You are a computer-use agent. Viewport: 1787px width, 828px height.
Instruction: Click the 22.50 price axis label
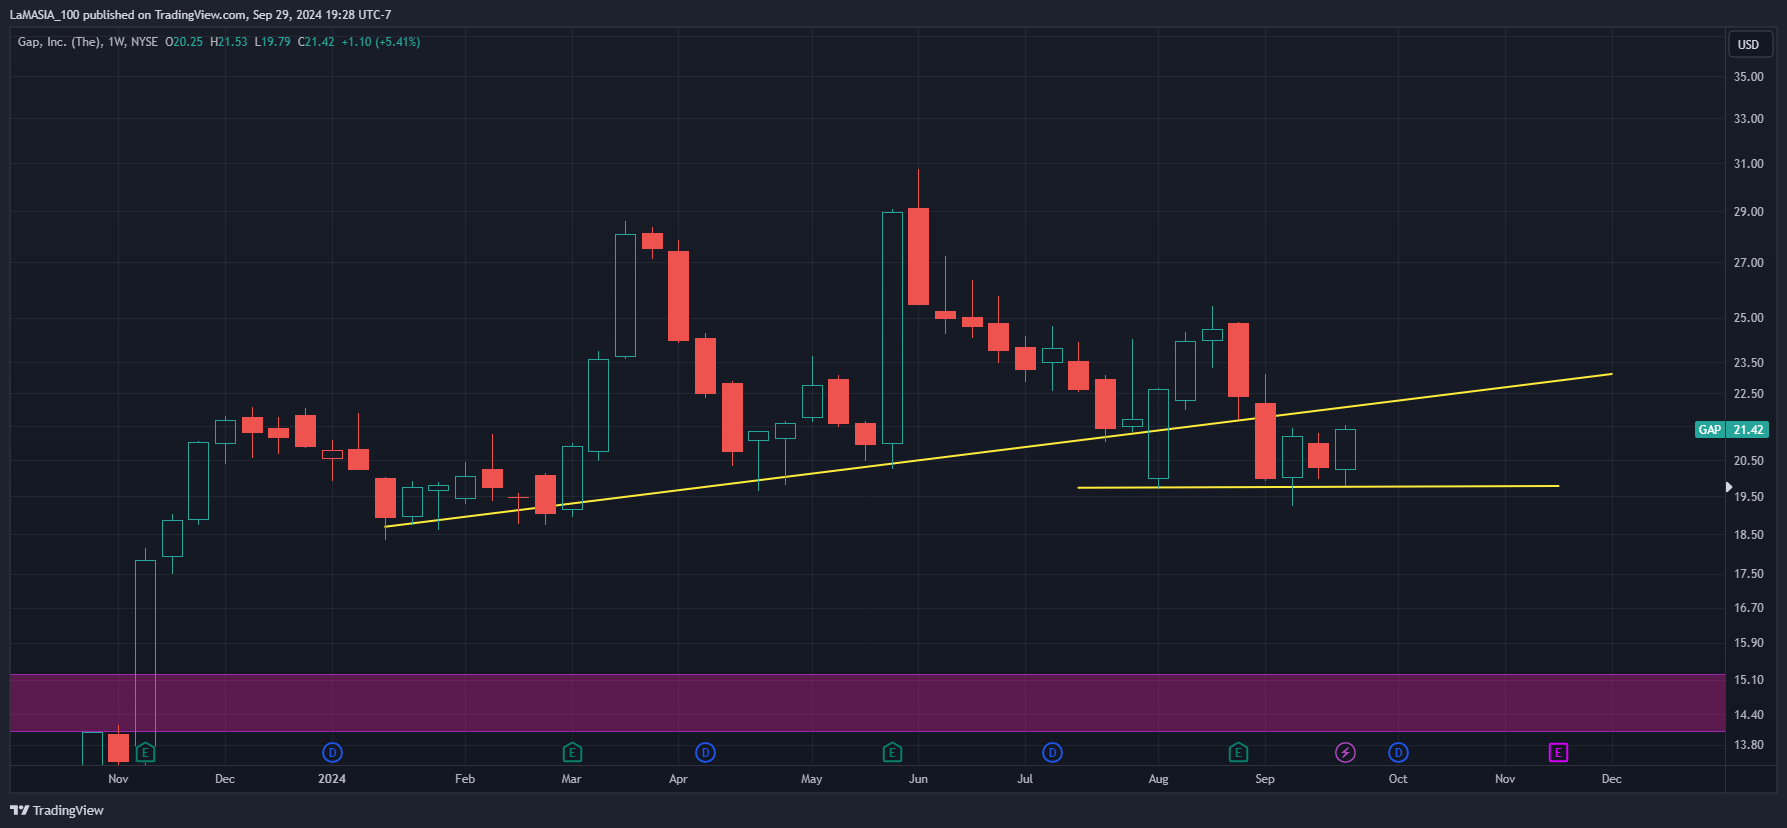pos(1748,394)
